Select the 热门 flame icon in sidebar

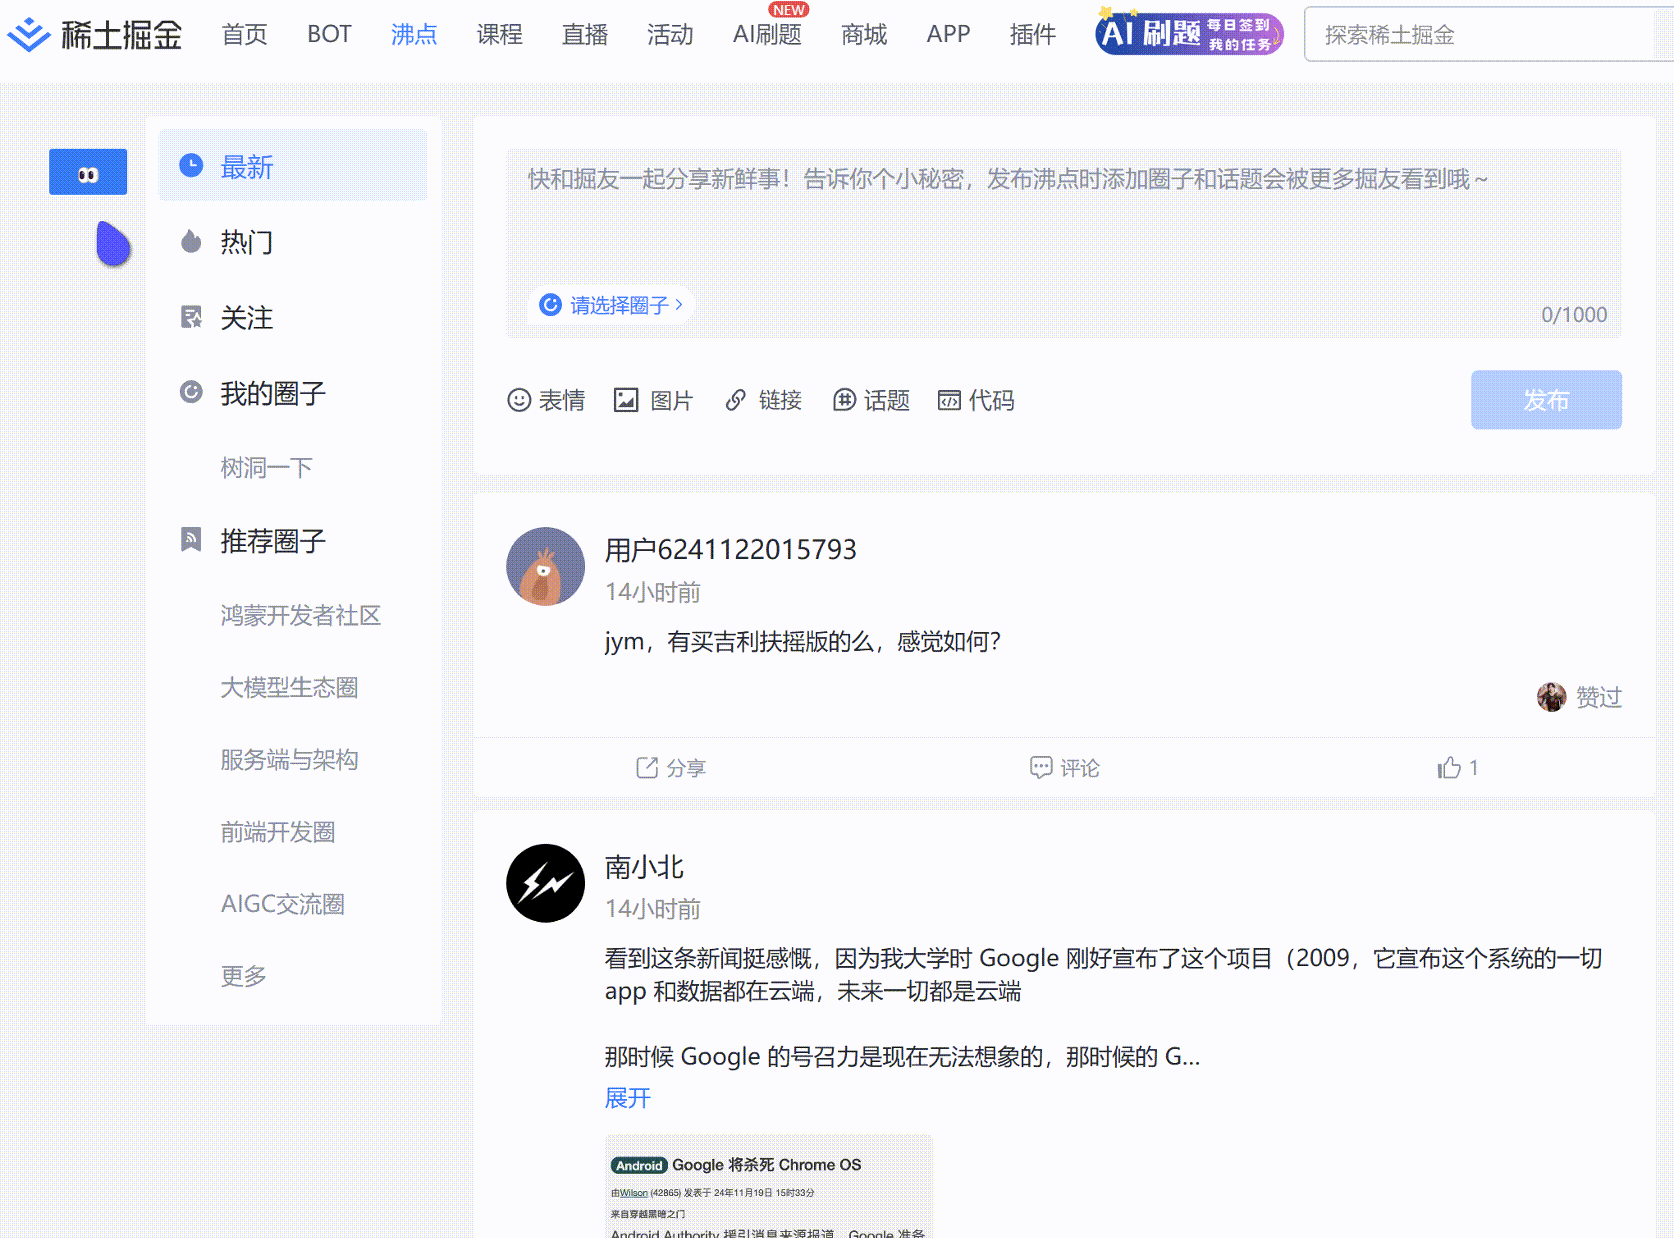tap(190, 242)
